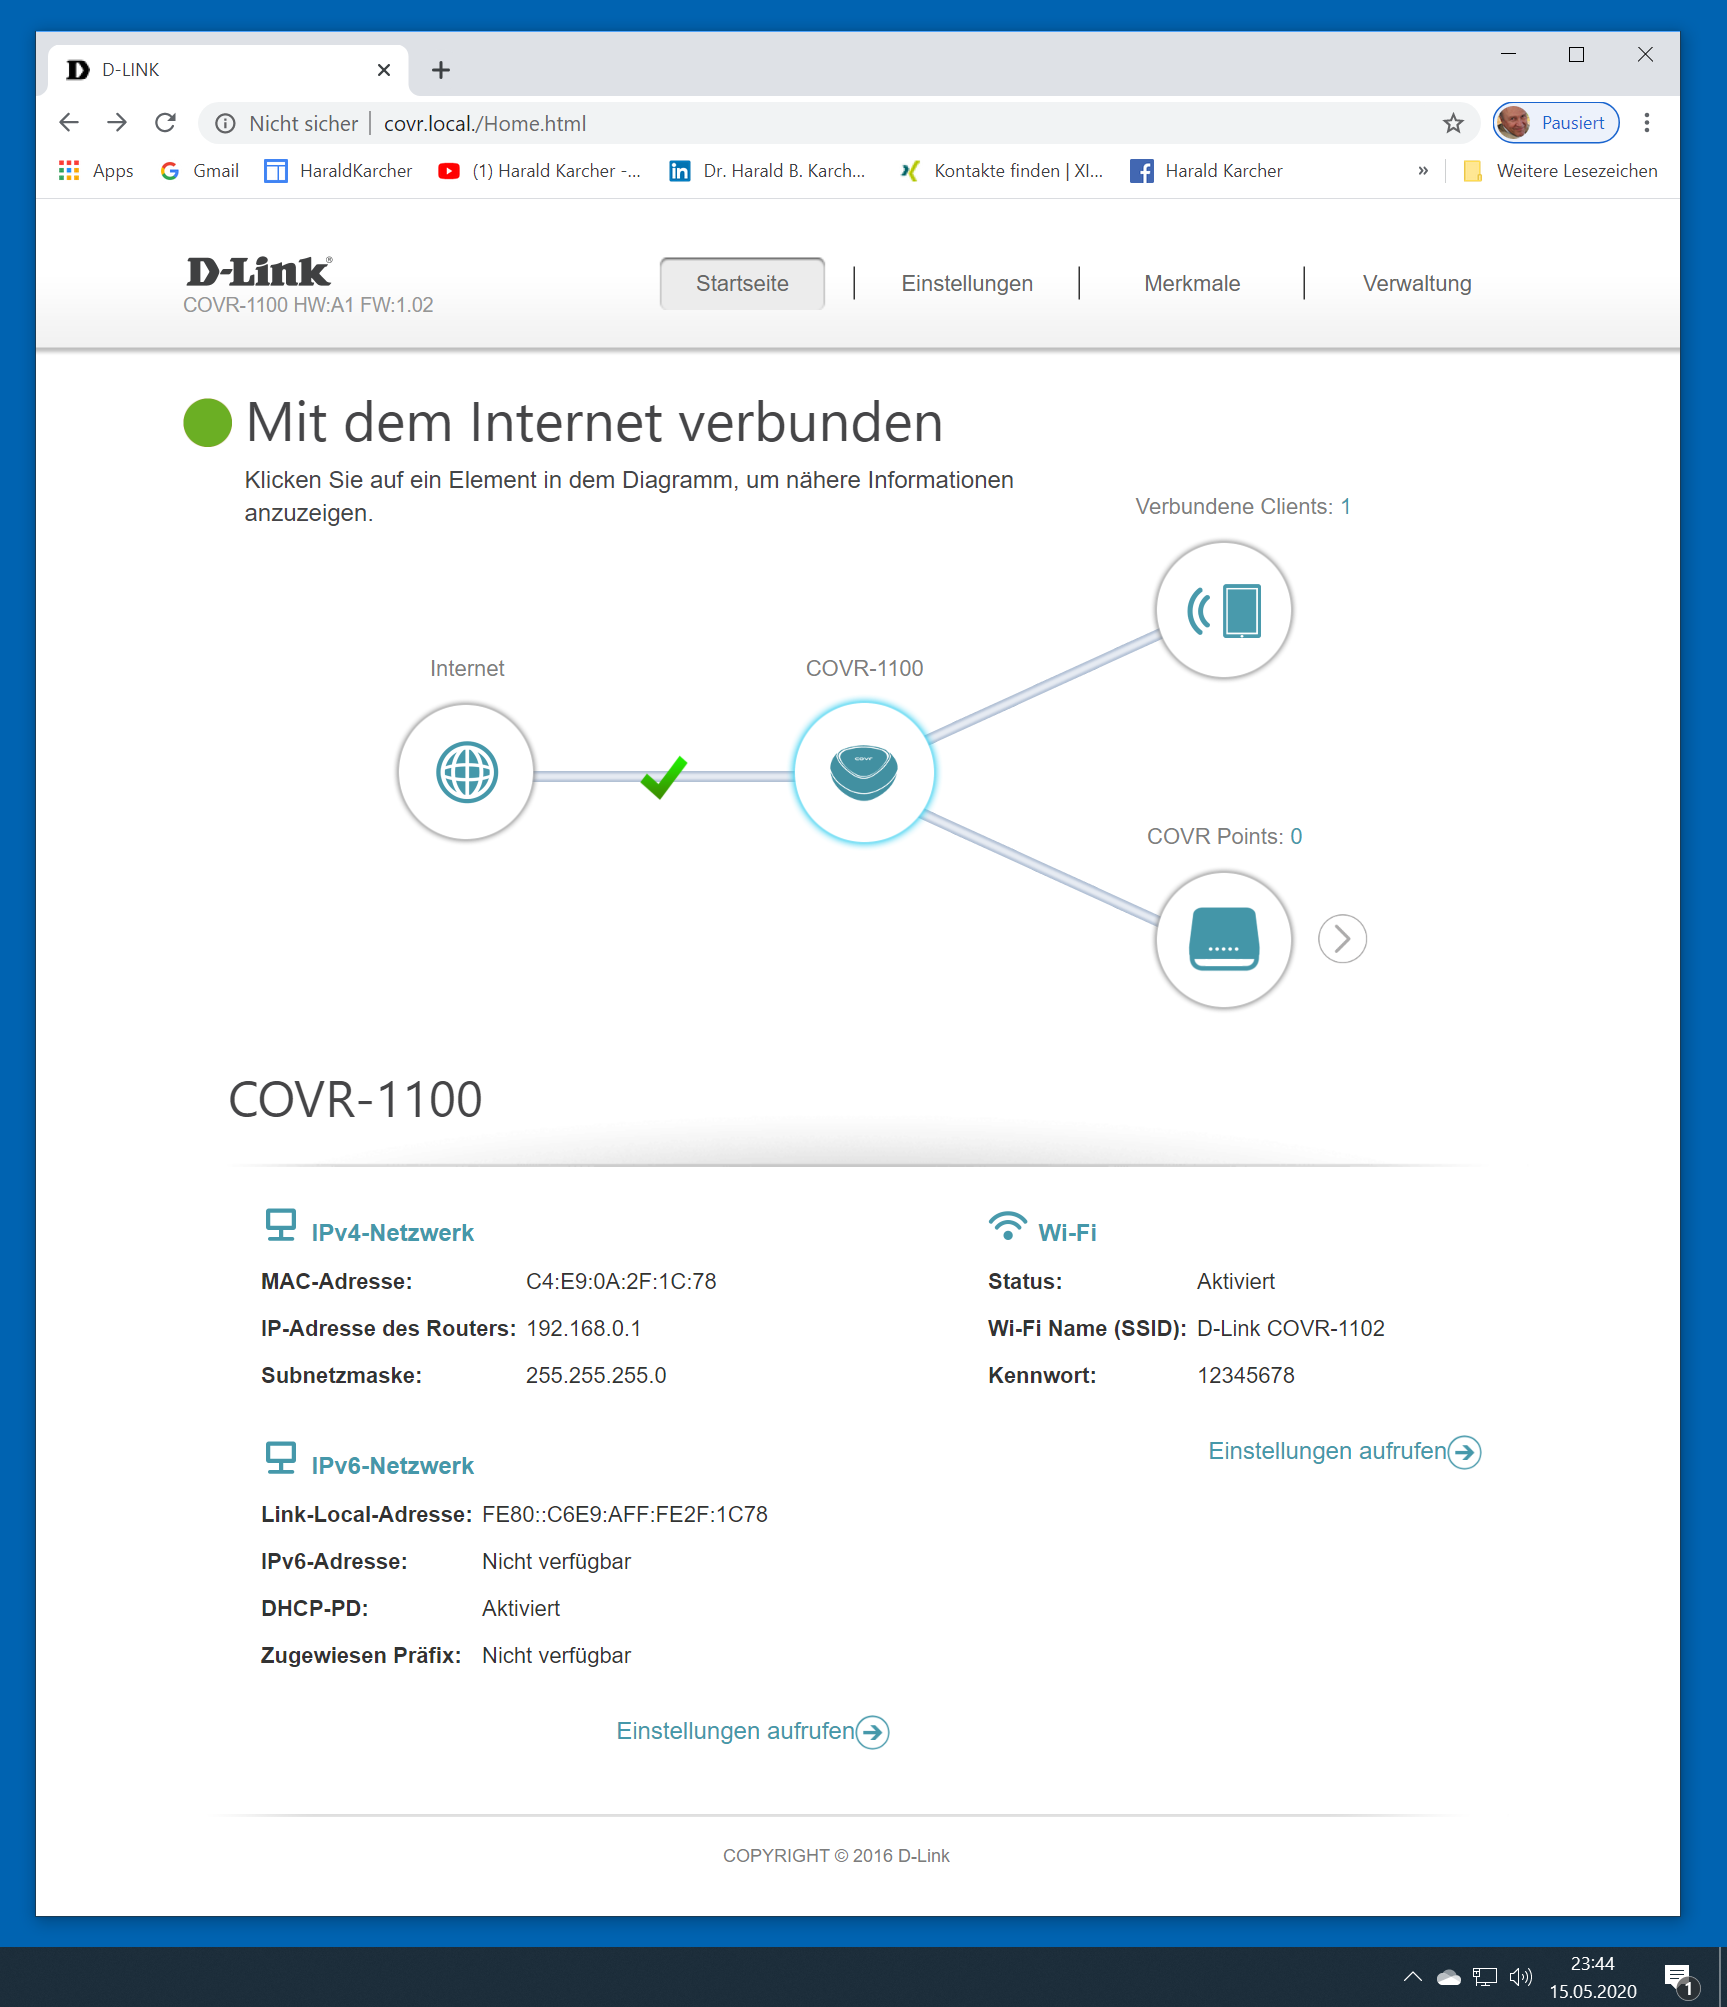Screen dimensions: 1727x2007
Task: Click the COVR Points extender icon
Action: (x=1223, y=939)
